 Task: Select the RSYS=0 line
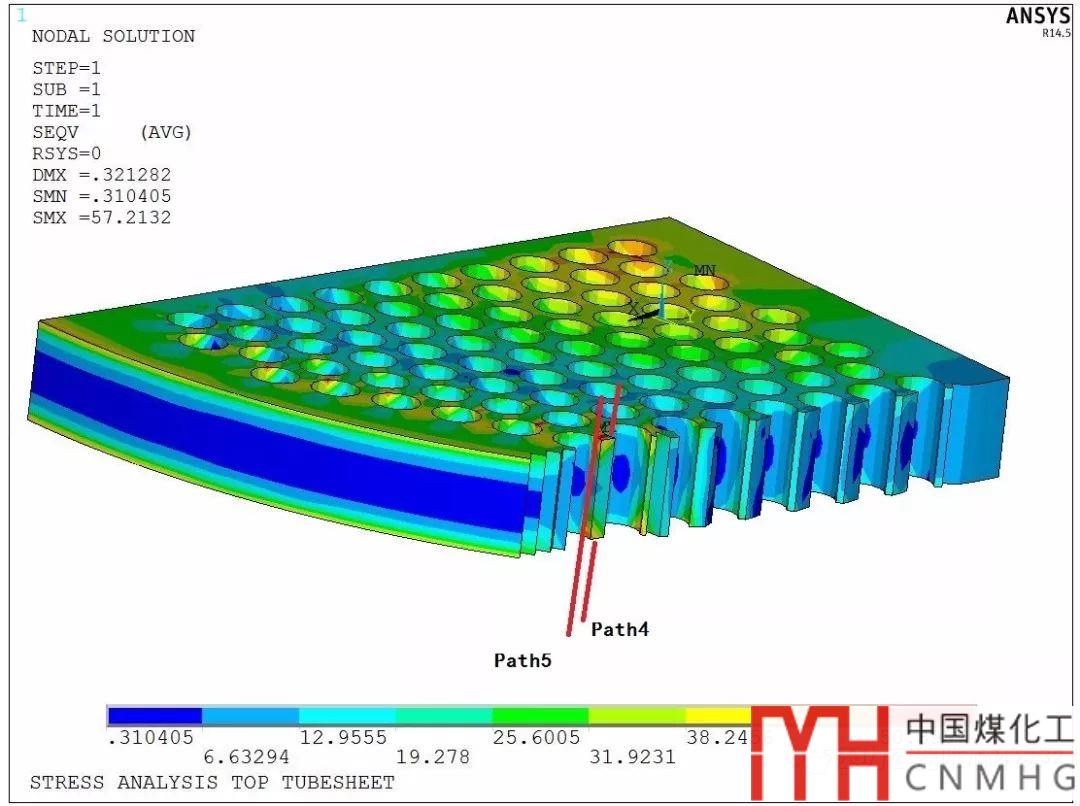tap(66, 154)
